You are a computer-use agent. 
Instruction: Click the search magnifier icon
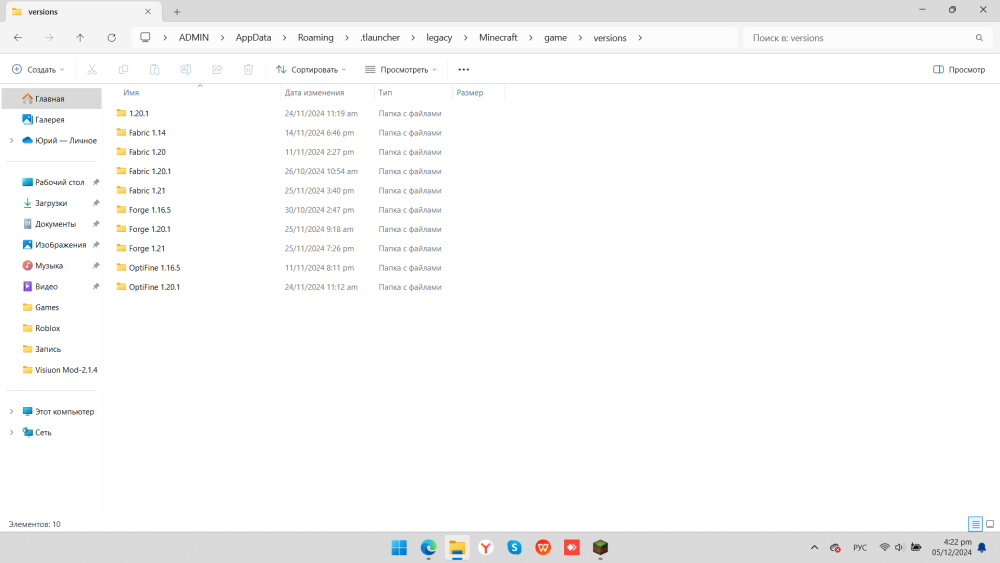click(x=979, y=38)
